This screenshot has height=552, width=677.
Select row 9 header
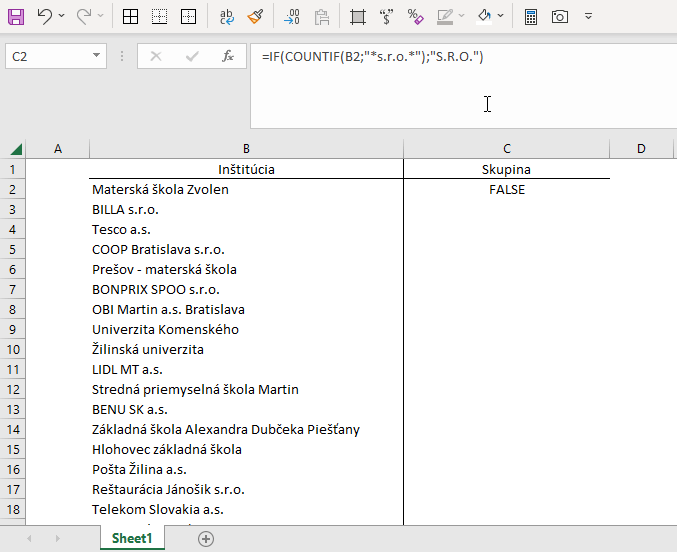[x=13, y=330]
